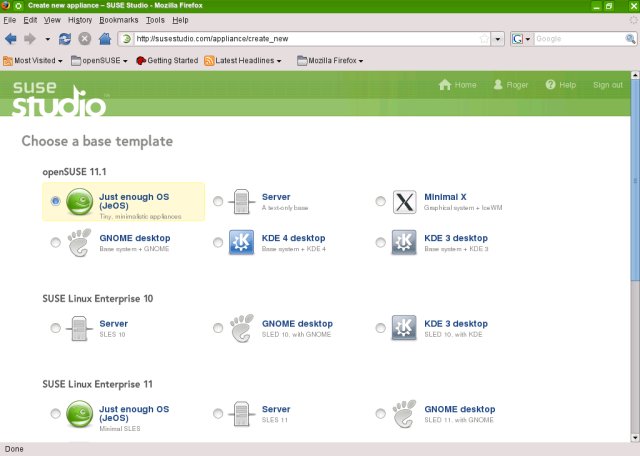Go to the browser Home page icon
640x456 pixels.
[x=105, y=39]
